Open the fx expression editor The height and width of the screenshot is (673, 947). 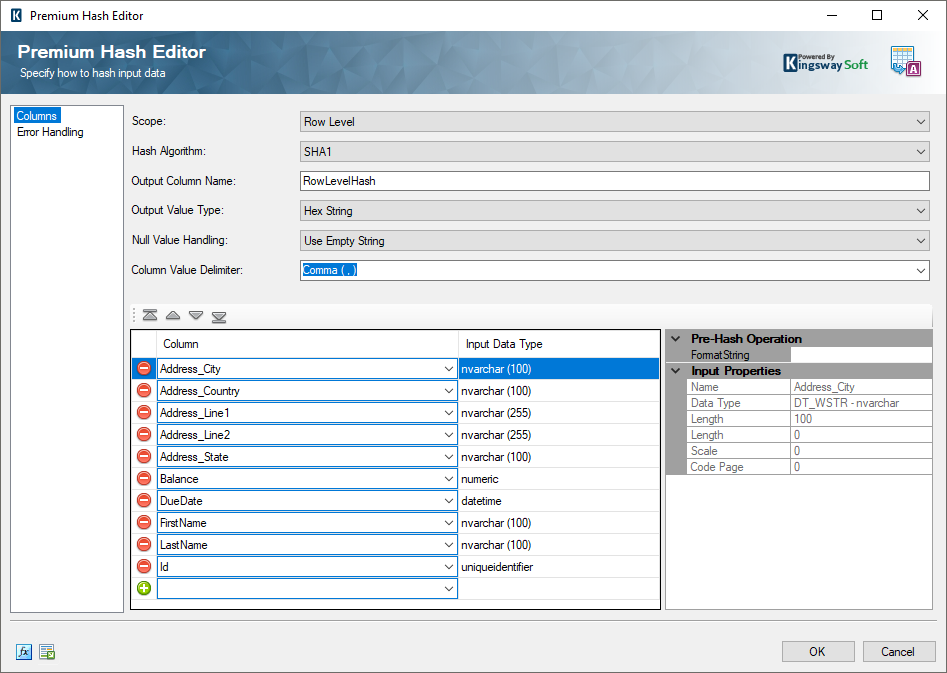click(23, 651)
